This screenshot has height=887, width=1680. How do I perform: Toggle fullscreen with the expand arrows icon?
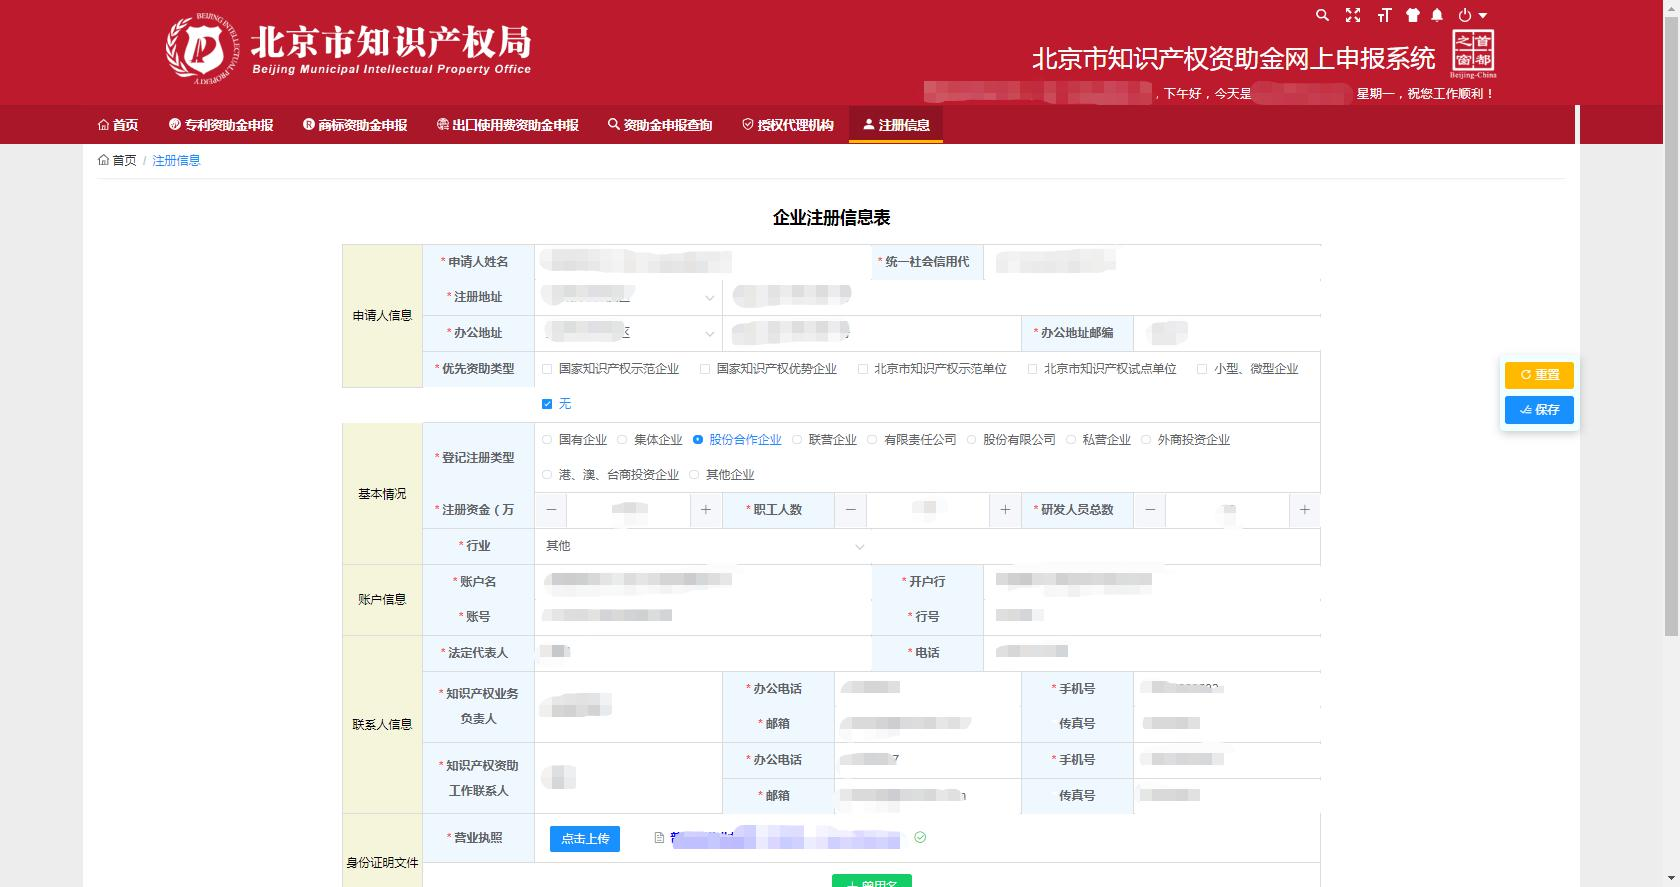tap(1353, 15)
